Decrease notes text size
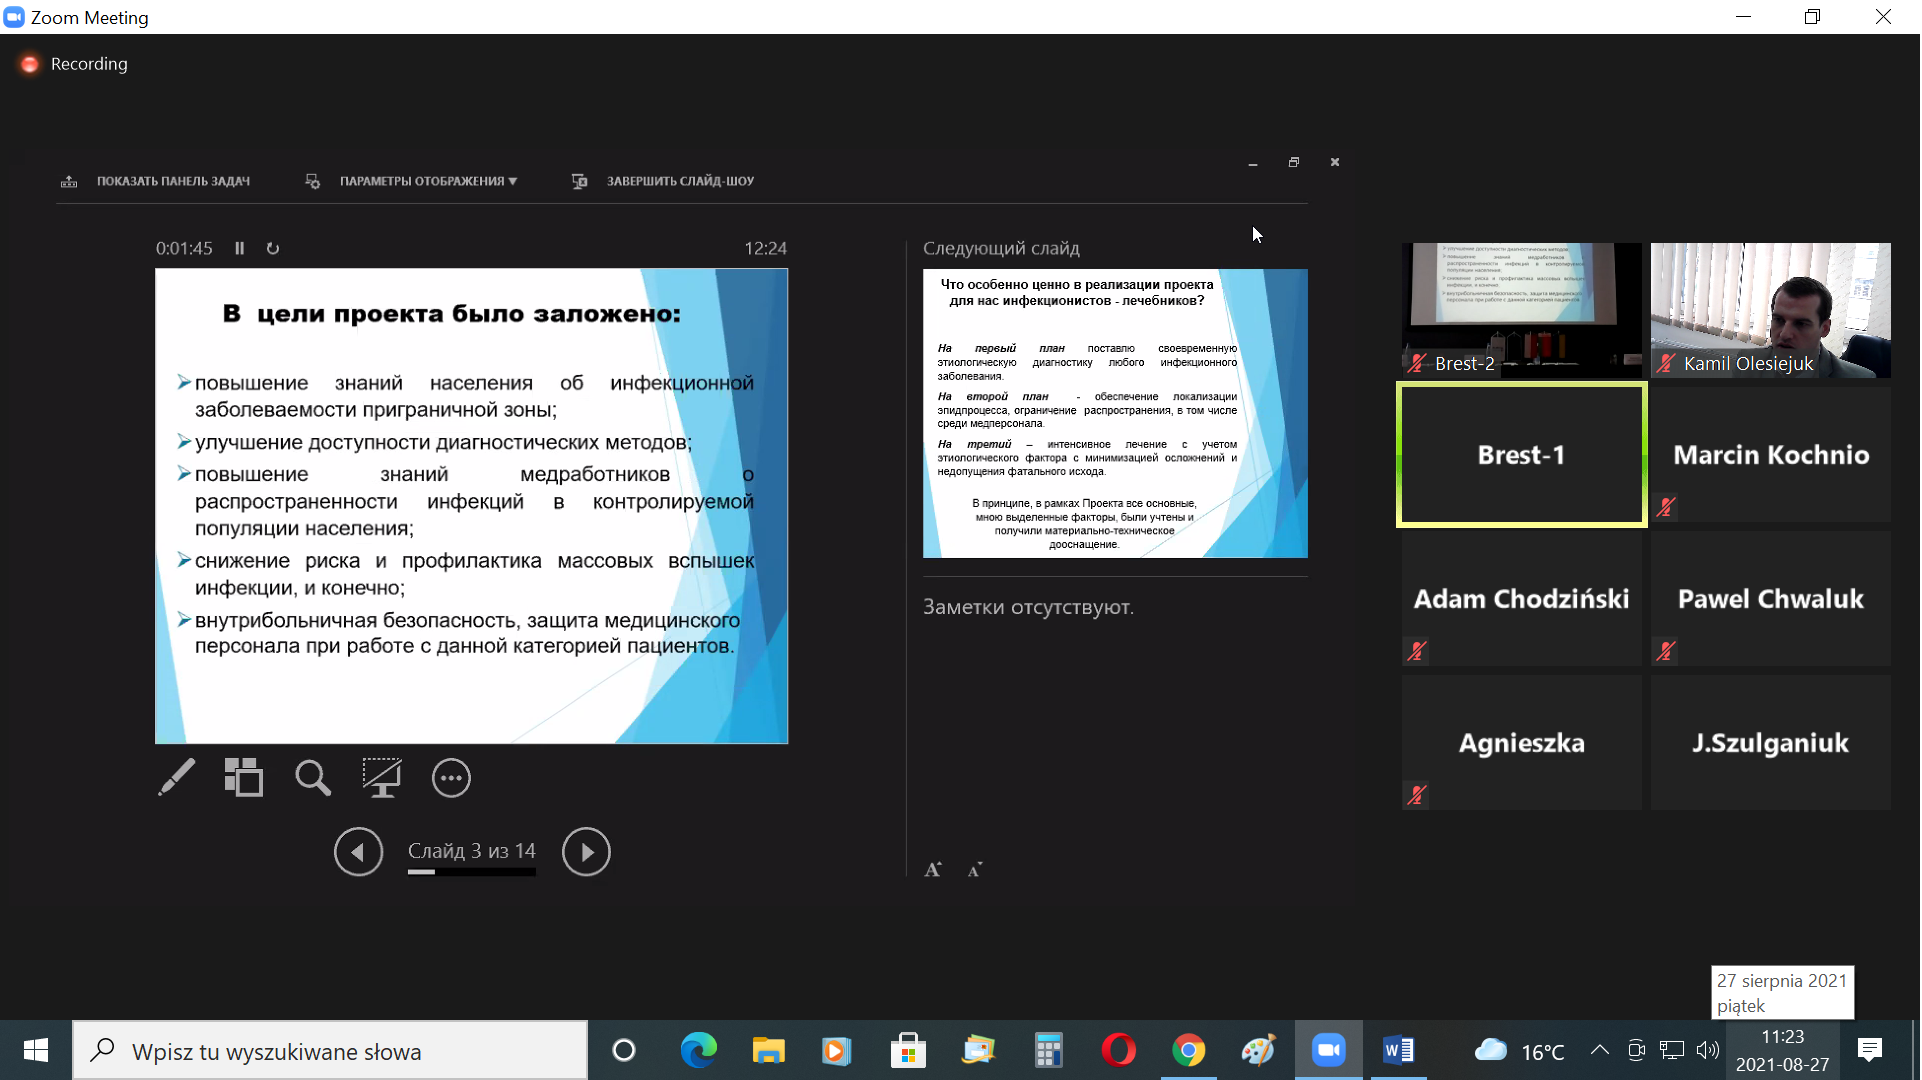 point(975,870)
